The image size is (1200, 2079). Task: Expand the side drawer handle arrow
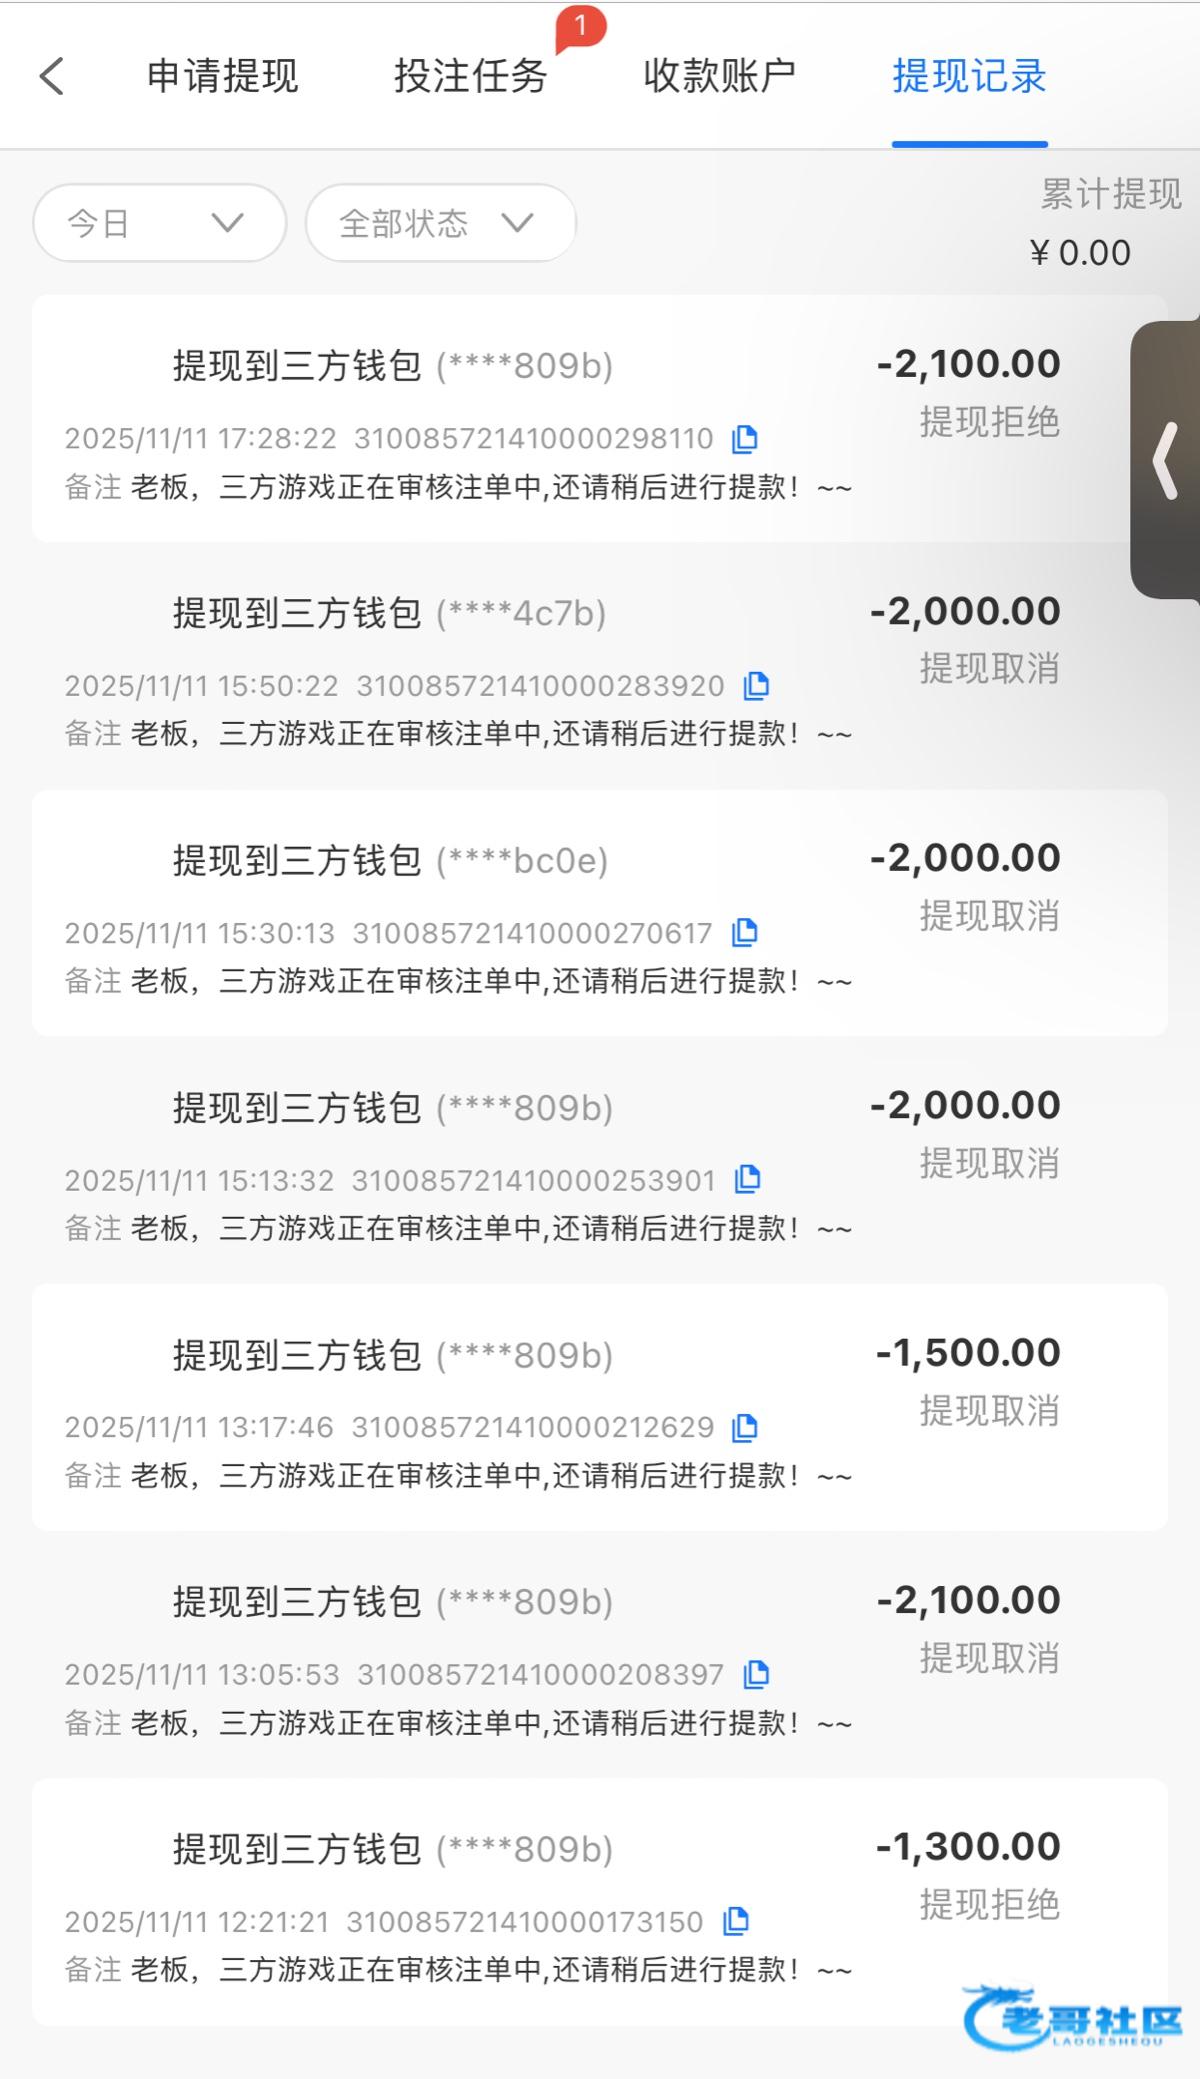point(1166,460)
